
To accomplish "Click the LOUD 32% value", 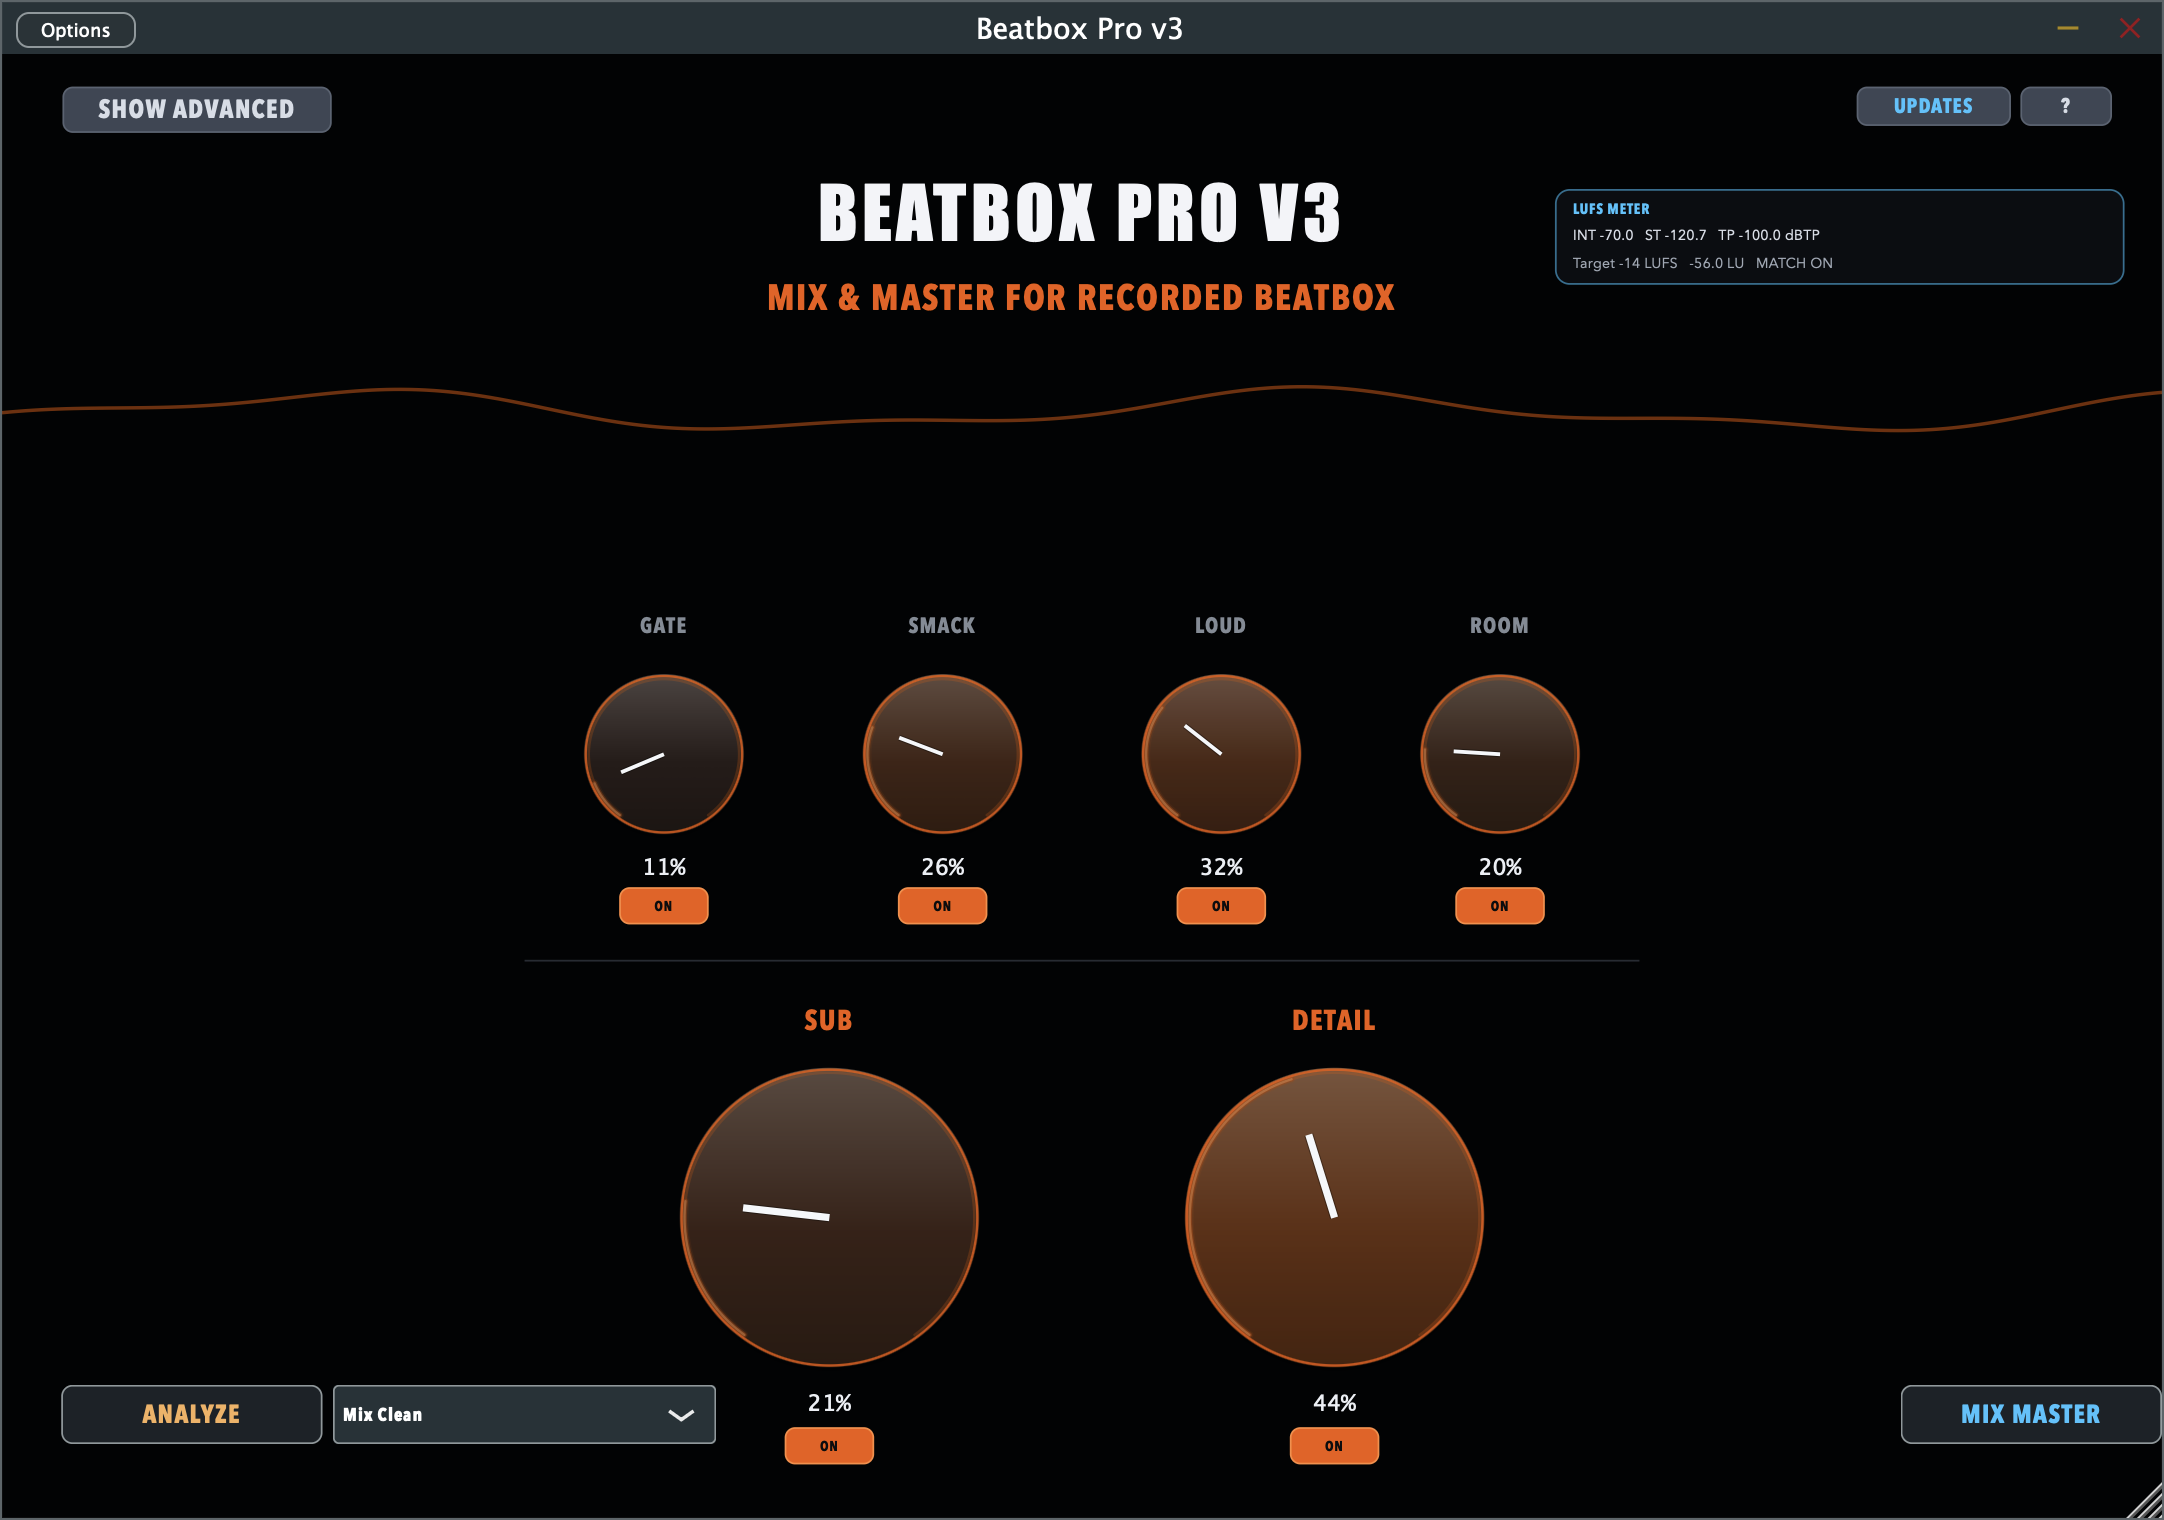I will tap(1221, 867).
